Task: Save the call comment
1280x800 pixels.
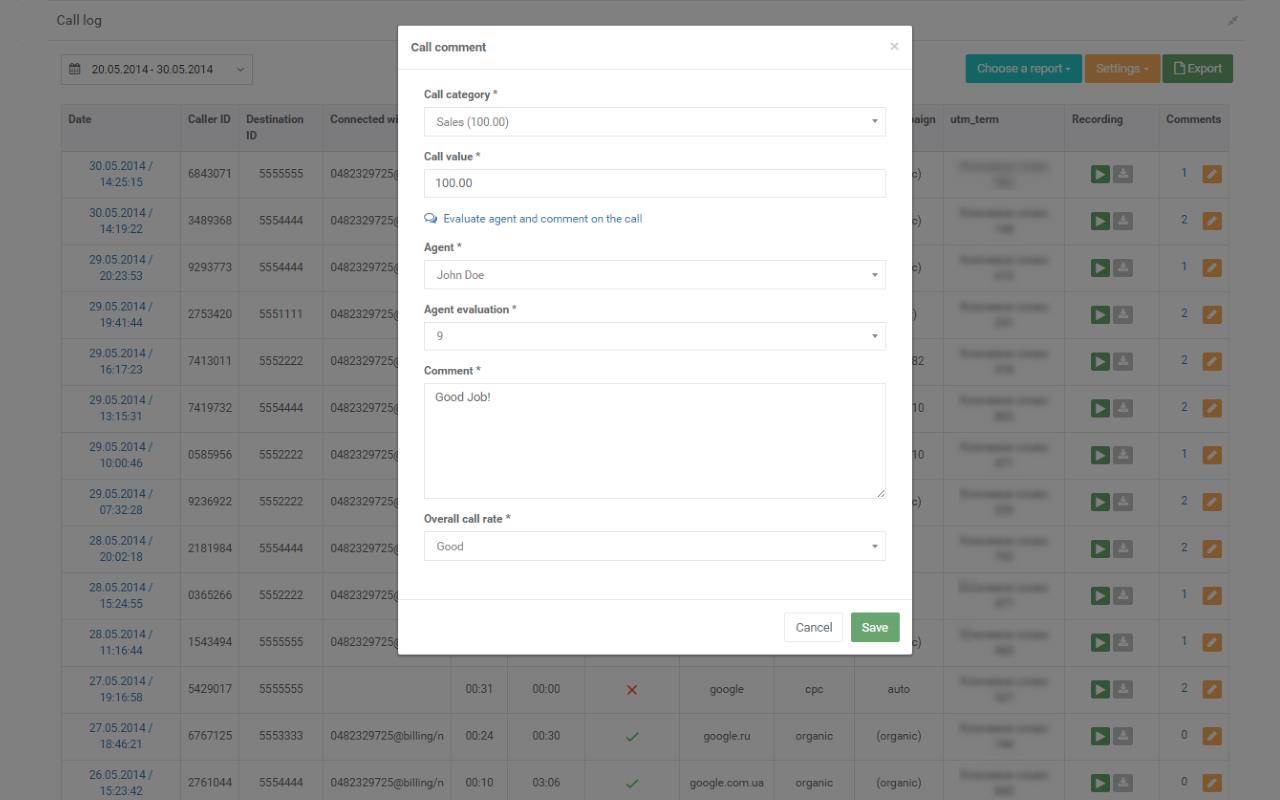Action: (x=874, y=627)
